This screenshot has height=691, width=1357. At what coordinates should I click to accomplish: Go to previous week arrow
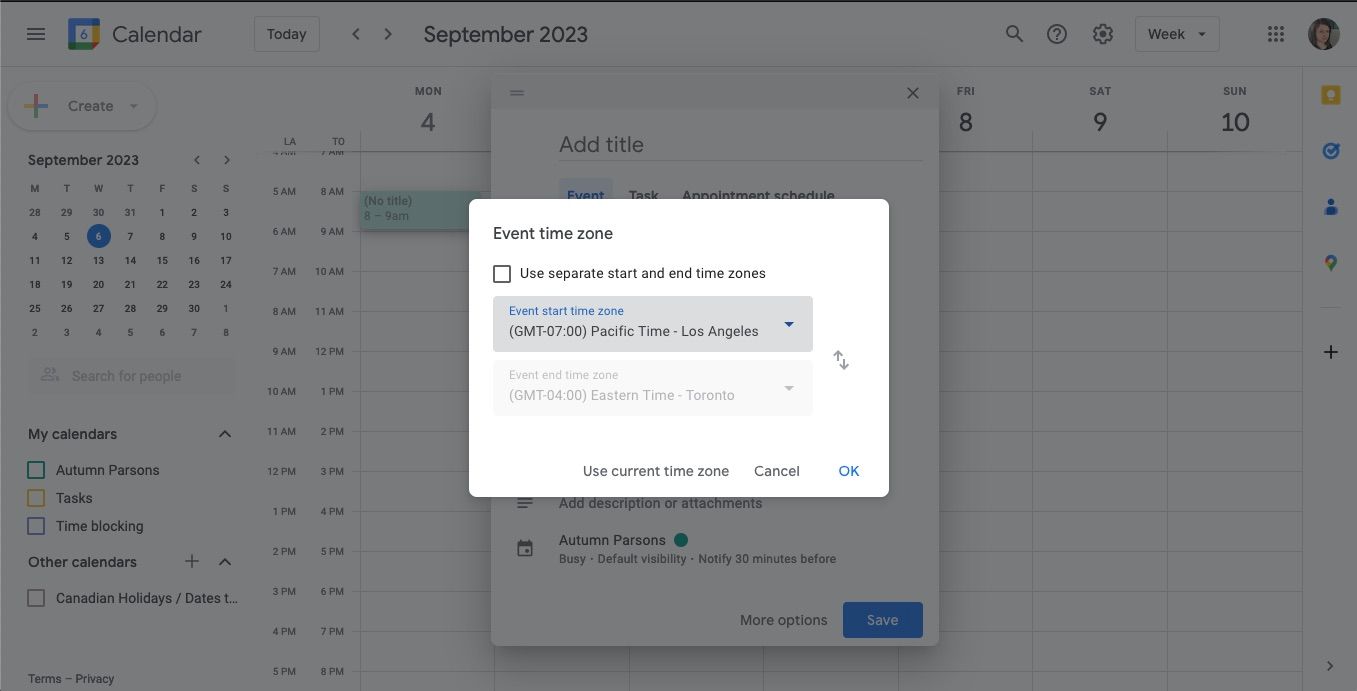tap(356, 34)
